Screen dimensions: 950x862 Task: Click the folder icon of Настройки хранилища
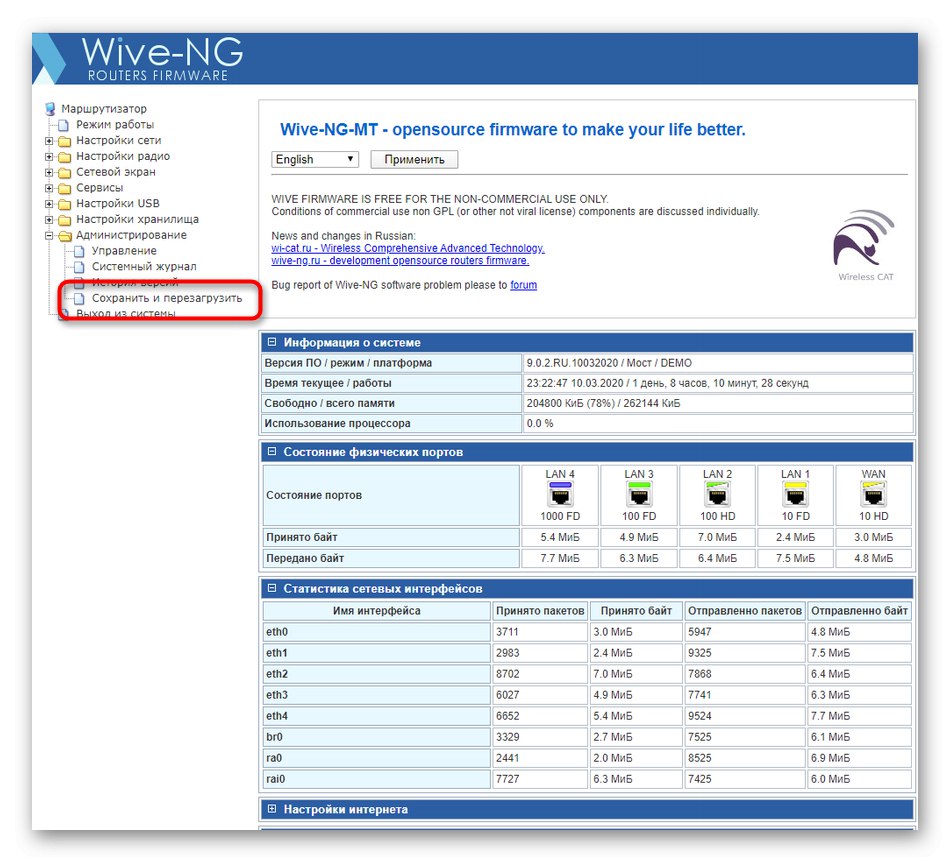coord(64,220)
